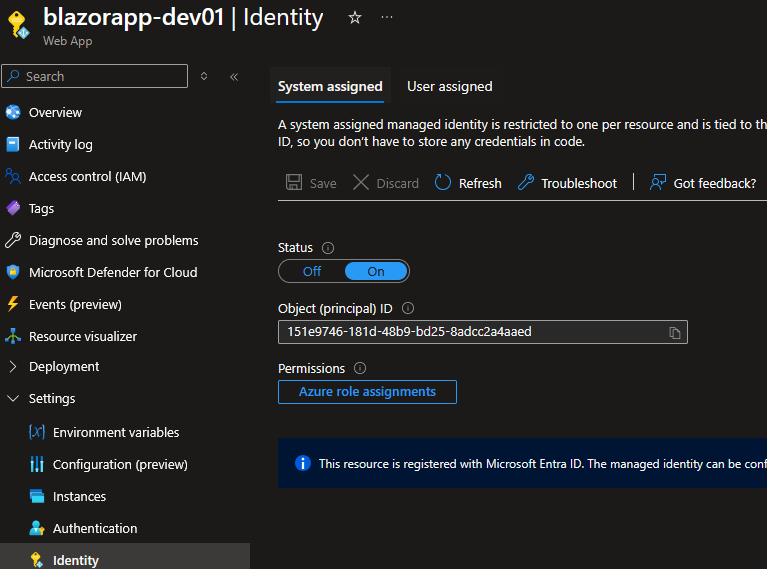The height and width of the screenshot is (569, 767).
Task: Click the info icon next to Permissions
Action: (x=360, y=368)
